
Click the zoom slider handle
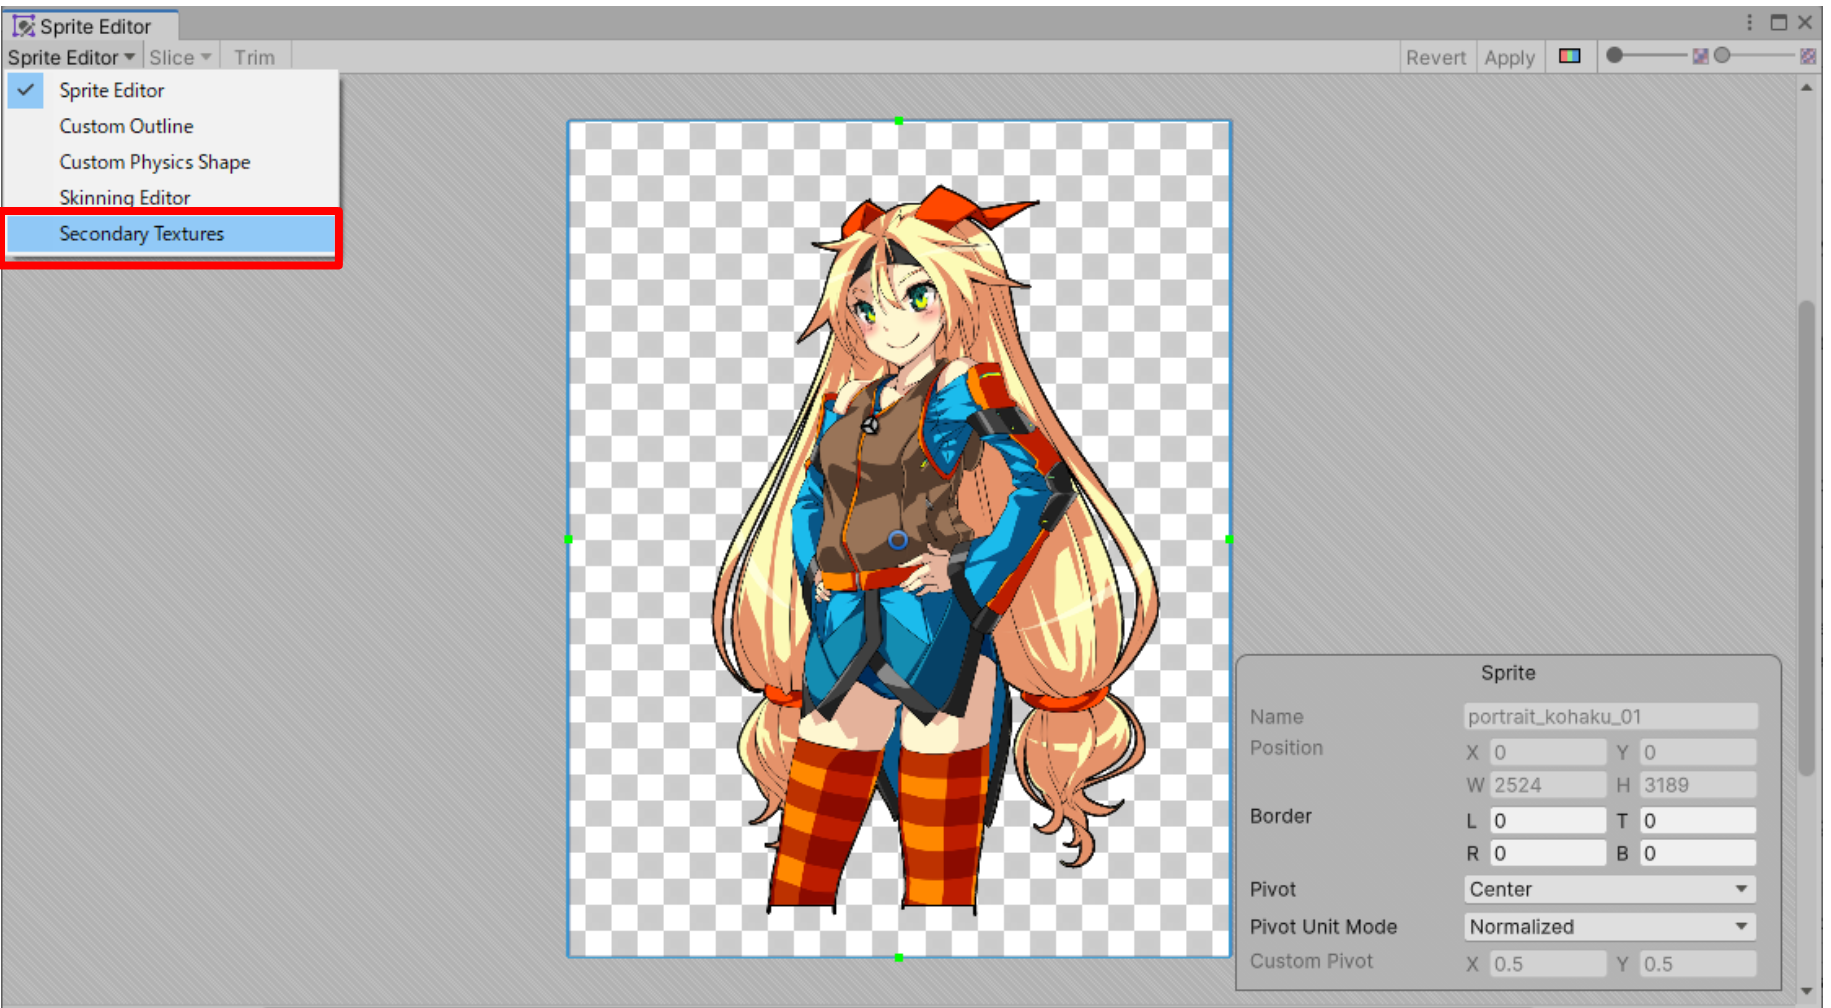pyautogui.click(x=1614, y=55)
